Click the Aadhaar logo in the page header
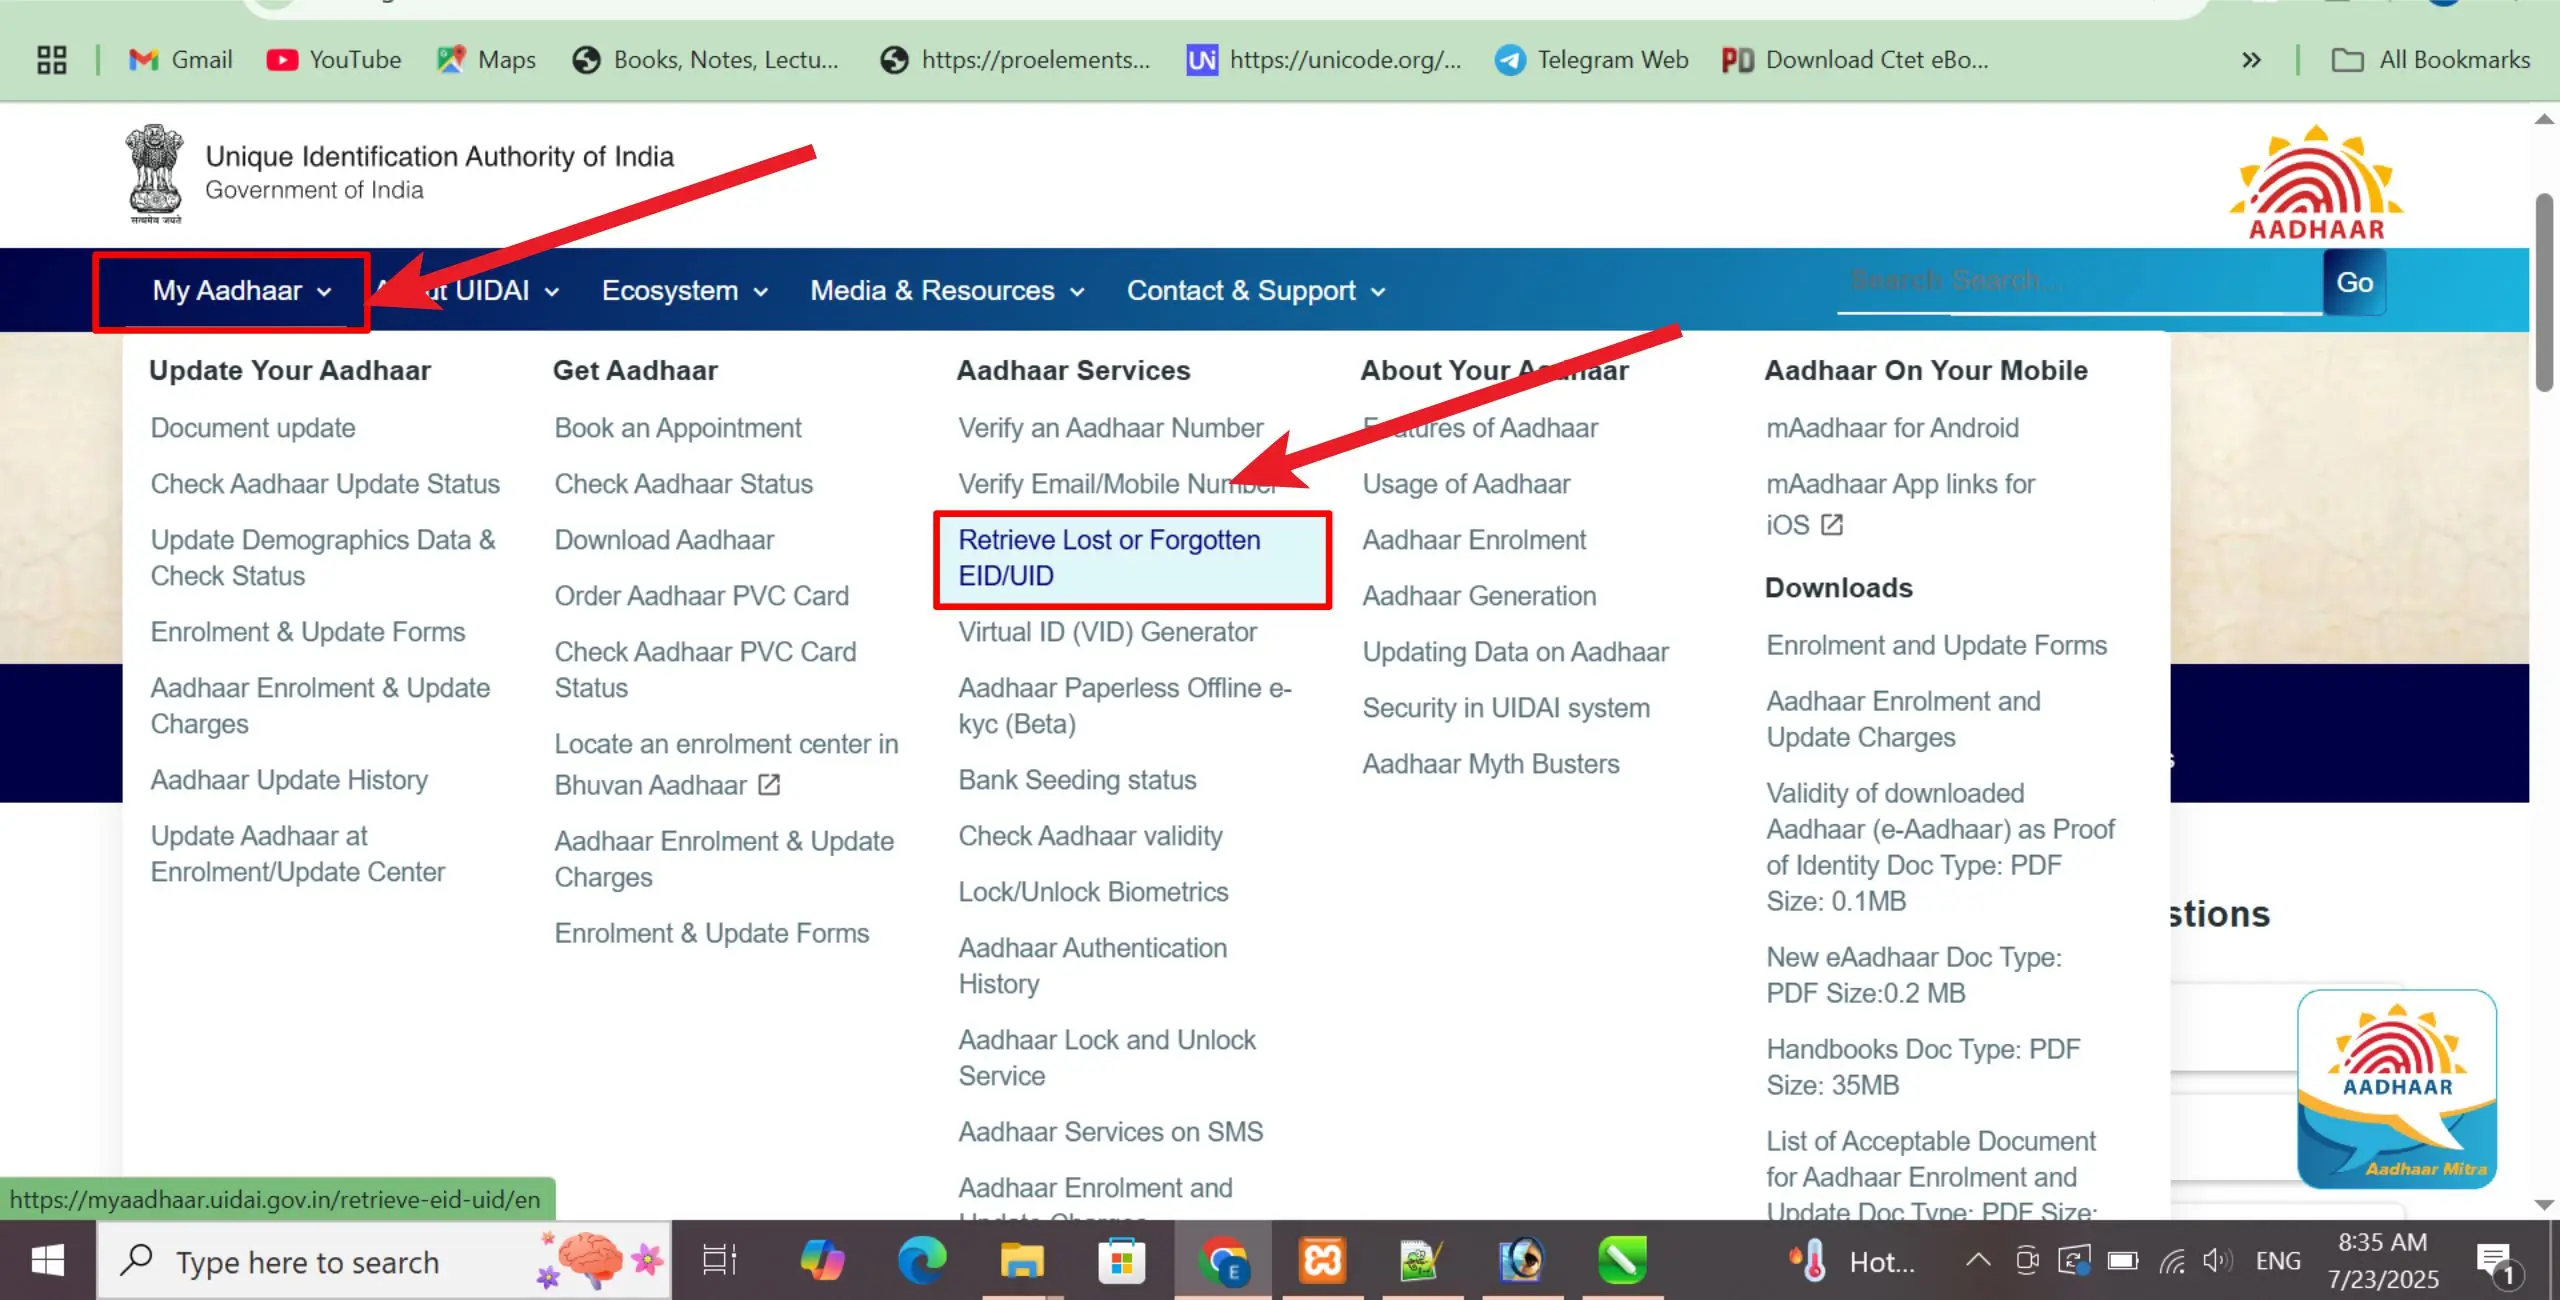Screen dimensions: 2560x1300 click(x=2316, y=183)
